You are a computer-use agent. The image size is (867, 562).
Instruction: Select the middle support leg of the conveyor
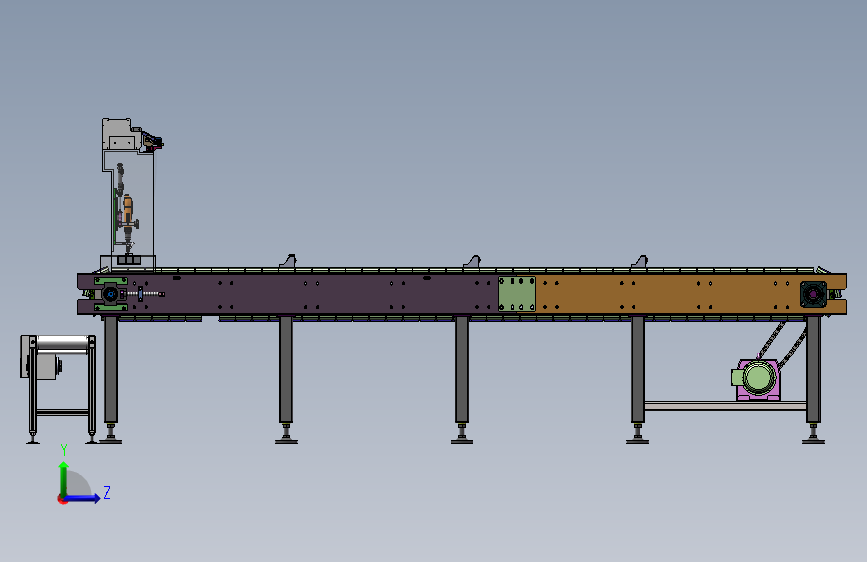click(x=462, y=370)
